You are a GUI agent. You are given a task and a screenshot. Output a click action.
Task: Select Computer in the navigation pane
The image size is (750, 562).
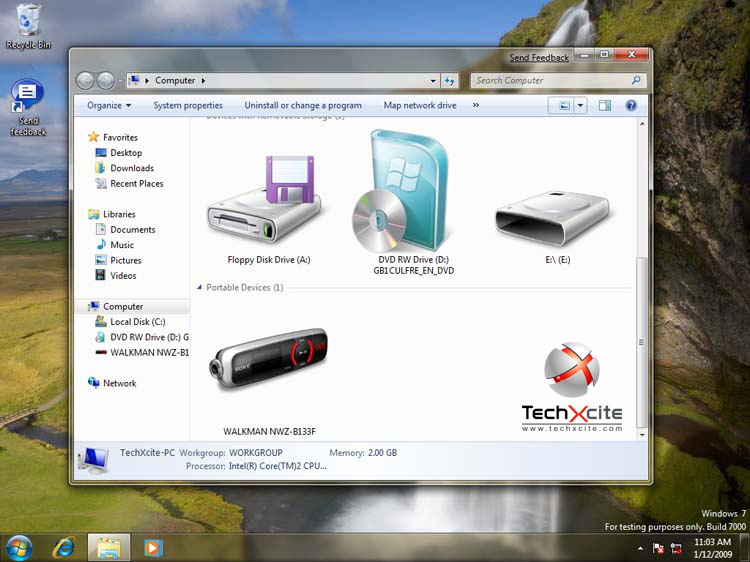pos(123,307)
